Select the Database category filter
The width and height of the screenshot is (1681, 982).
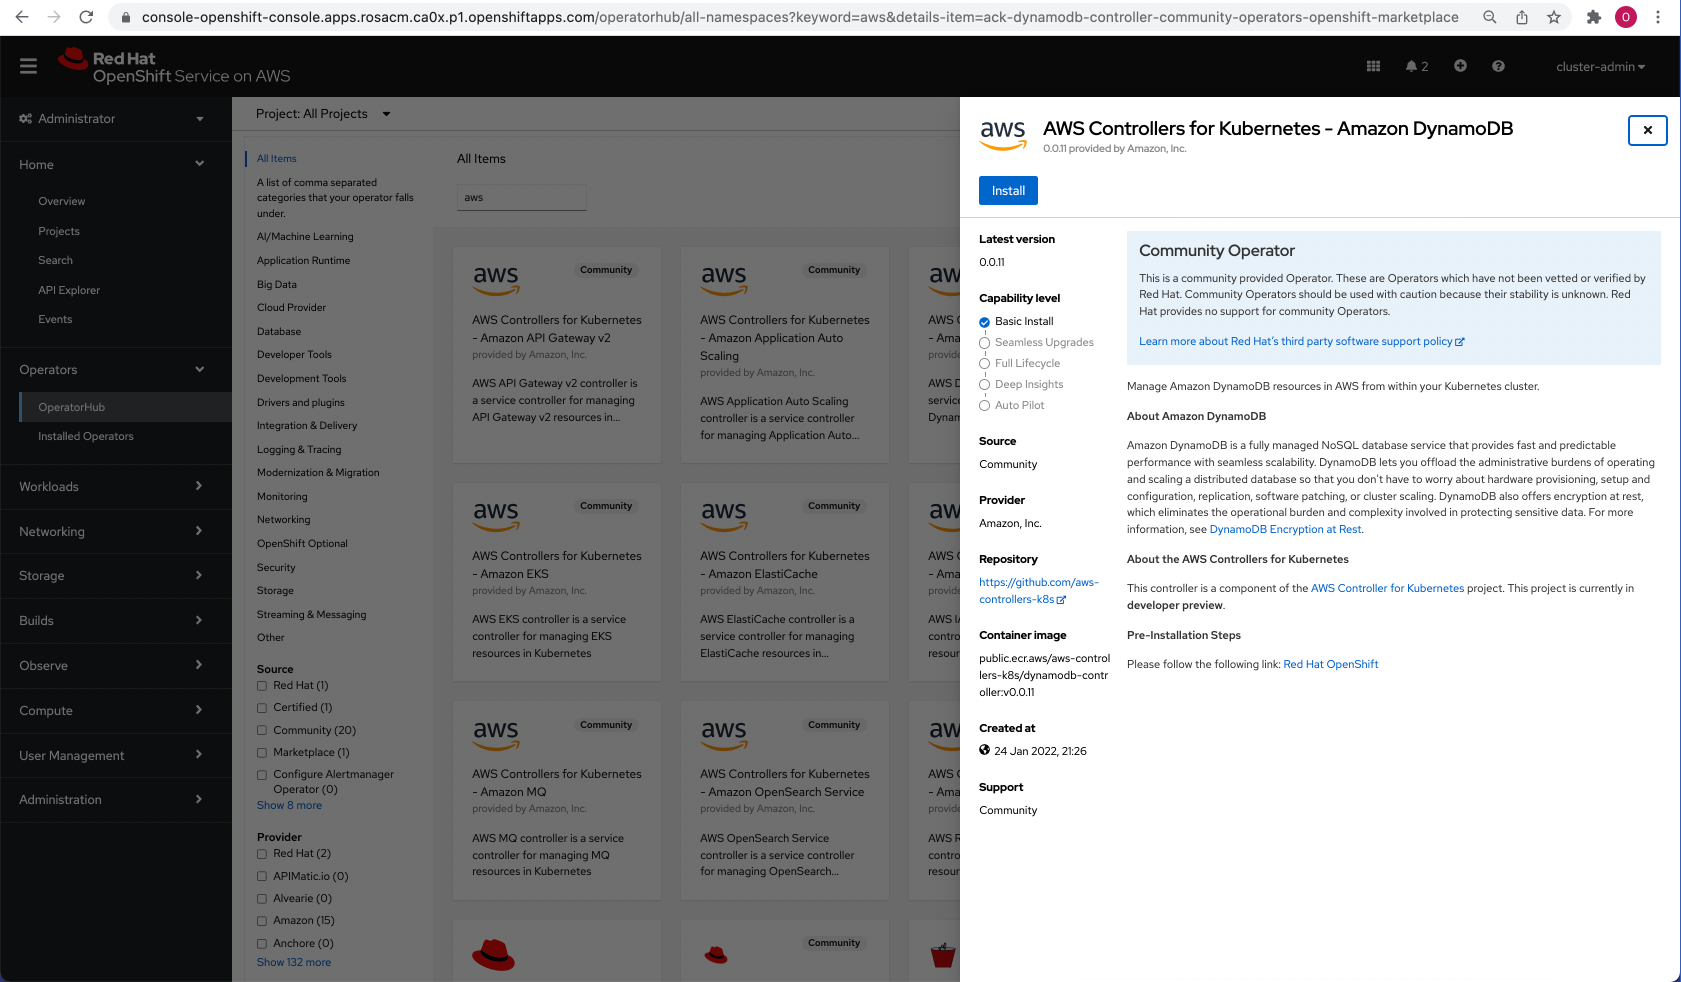[279, 332]
